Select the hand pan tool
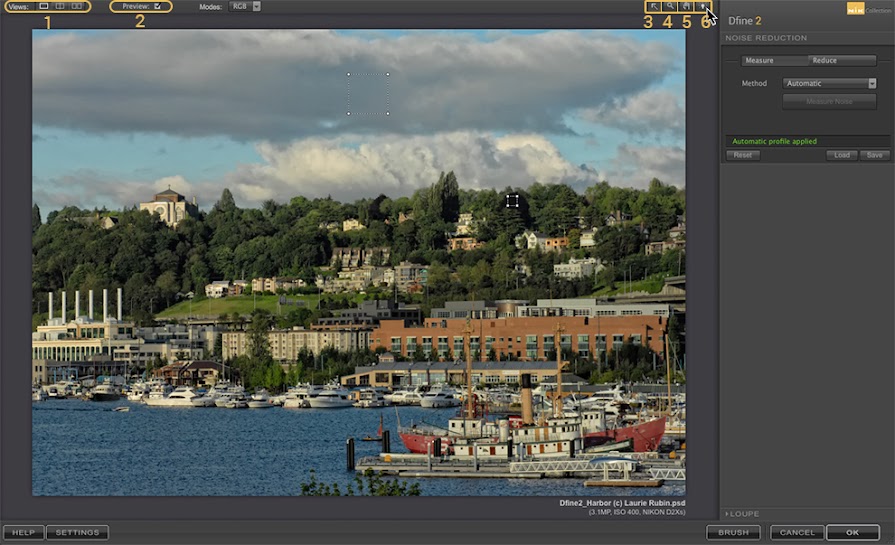Image resolution: width=895 pixels, height=545 pixels. pyautogui.click(x=686, y=6)
